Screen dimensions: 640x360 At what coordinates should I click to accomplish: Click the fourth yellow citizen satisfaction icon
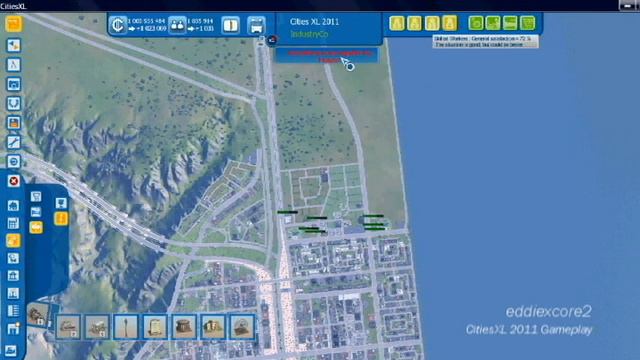coord(449,23)
